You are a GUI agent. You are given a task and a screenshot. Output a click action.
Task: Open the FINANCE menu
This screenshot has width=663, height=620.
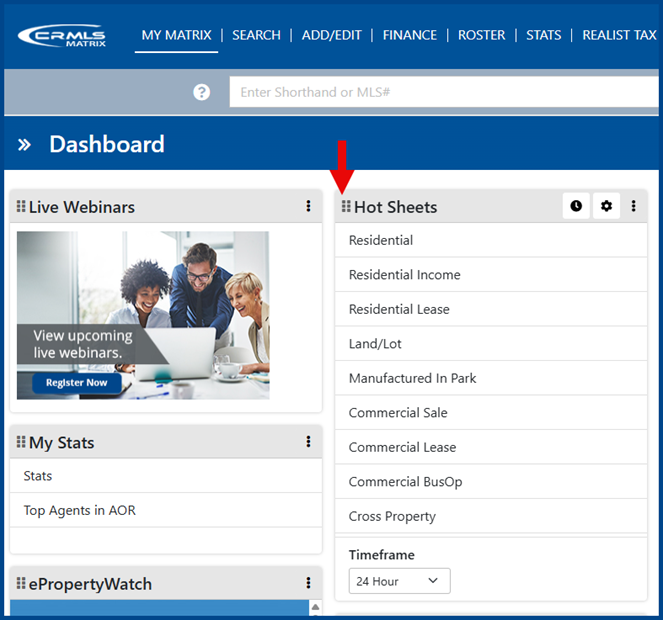coord(410,35)
